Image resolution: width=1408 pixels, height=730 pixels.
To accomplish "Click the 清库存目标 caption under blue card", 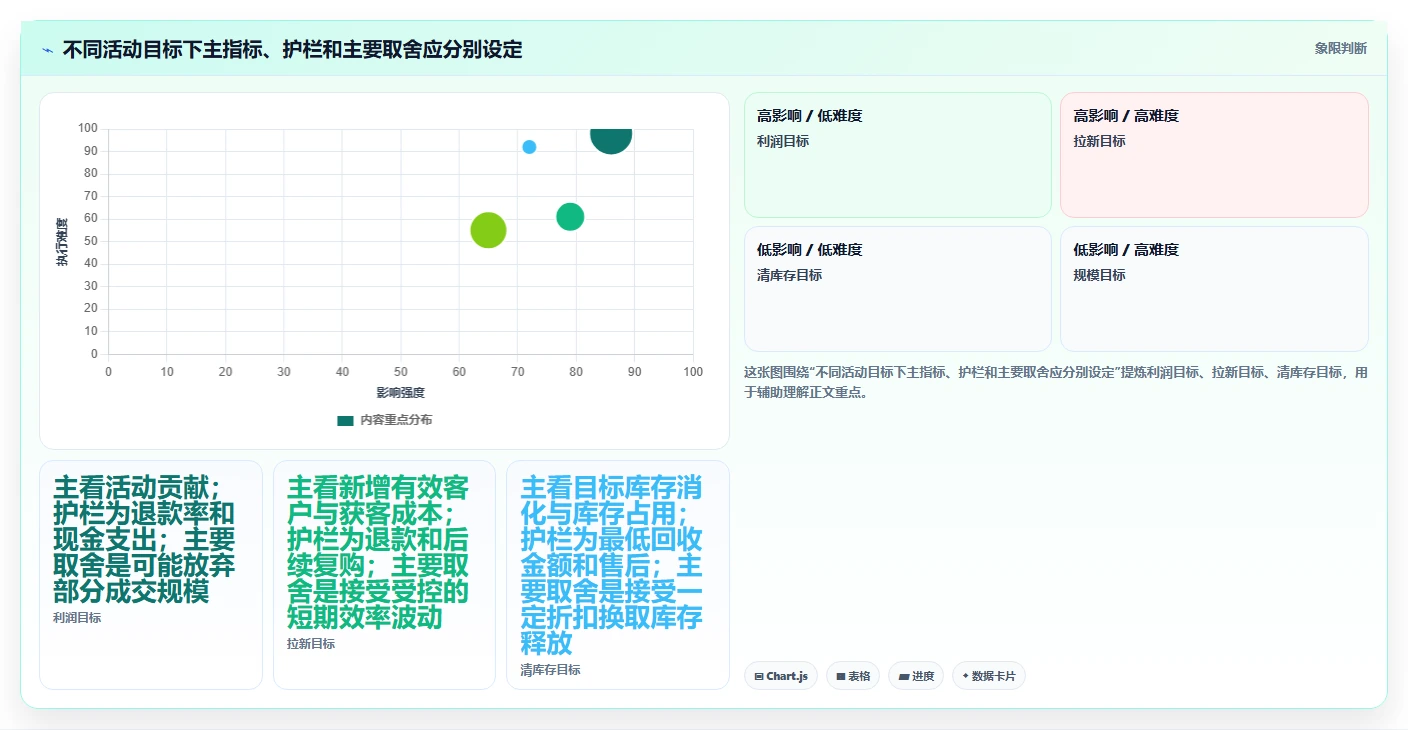I will (x=550, y=670).
